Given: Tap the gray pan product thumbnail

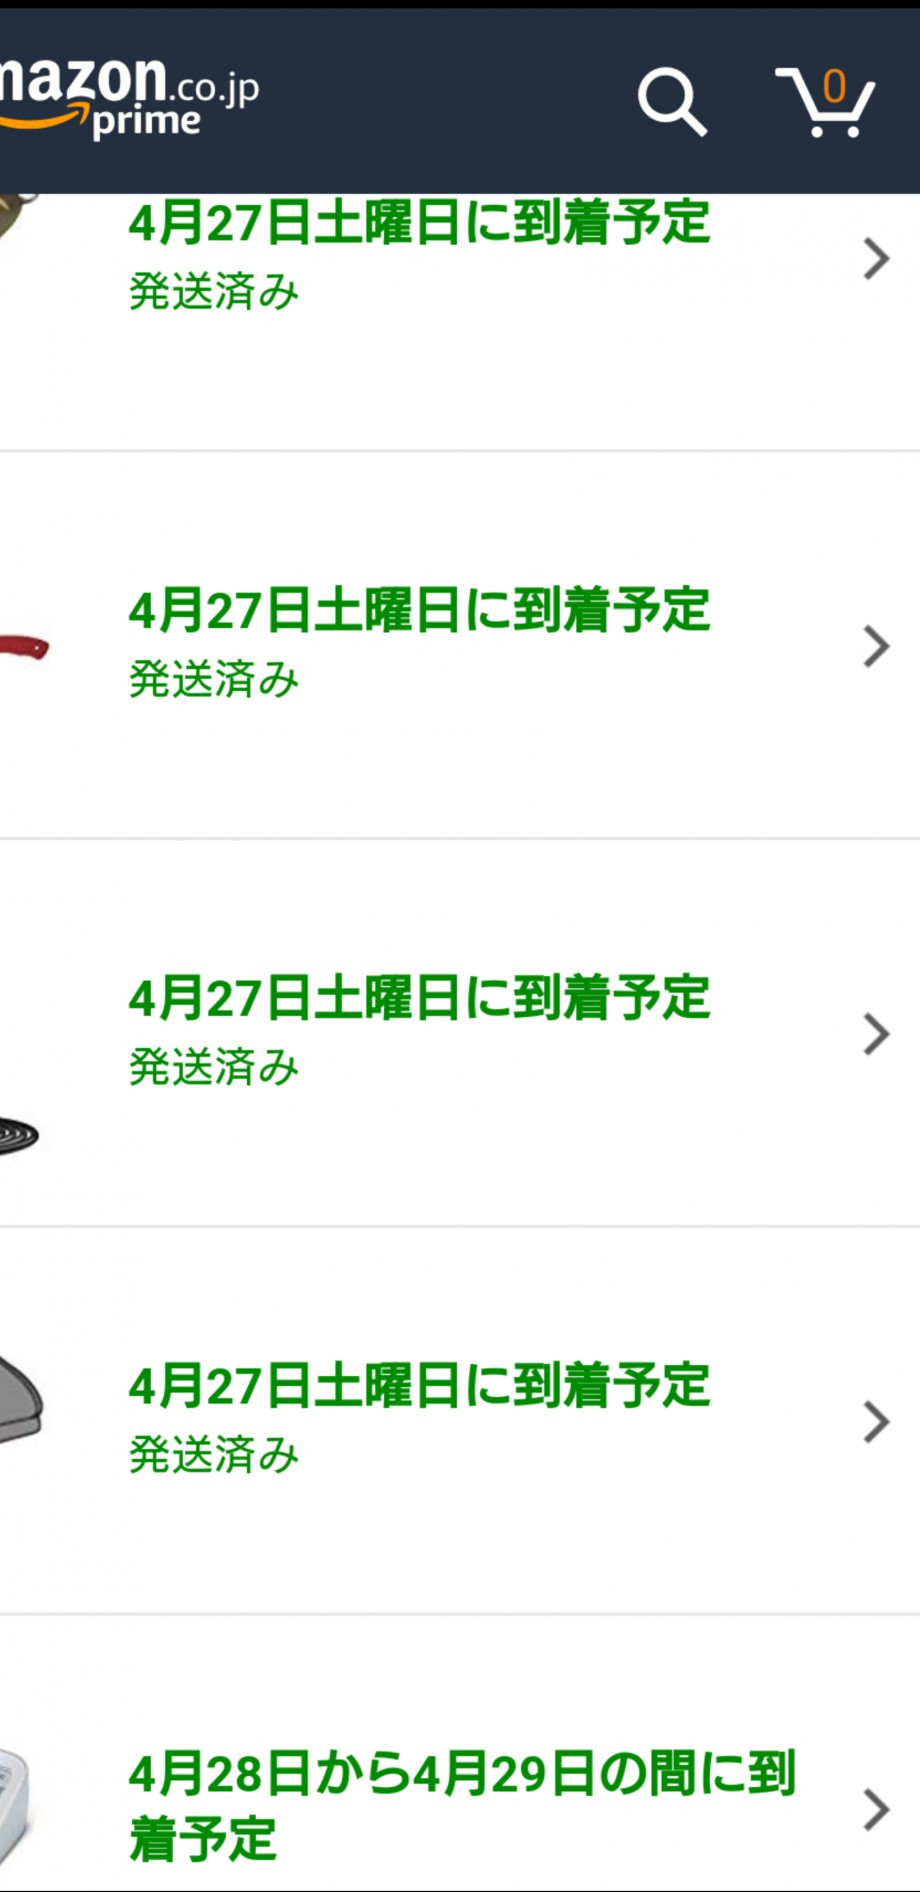Looking at the screenshot, I should [x=21, y=1398].
